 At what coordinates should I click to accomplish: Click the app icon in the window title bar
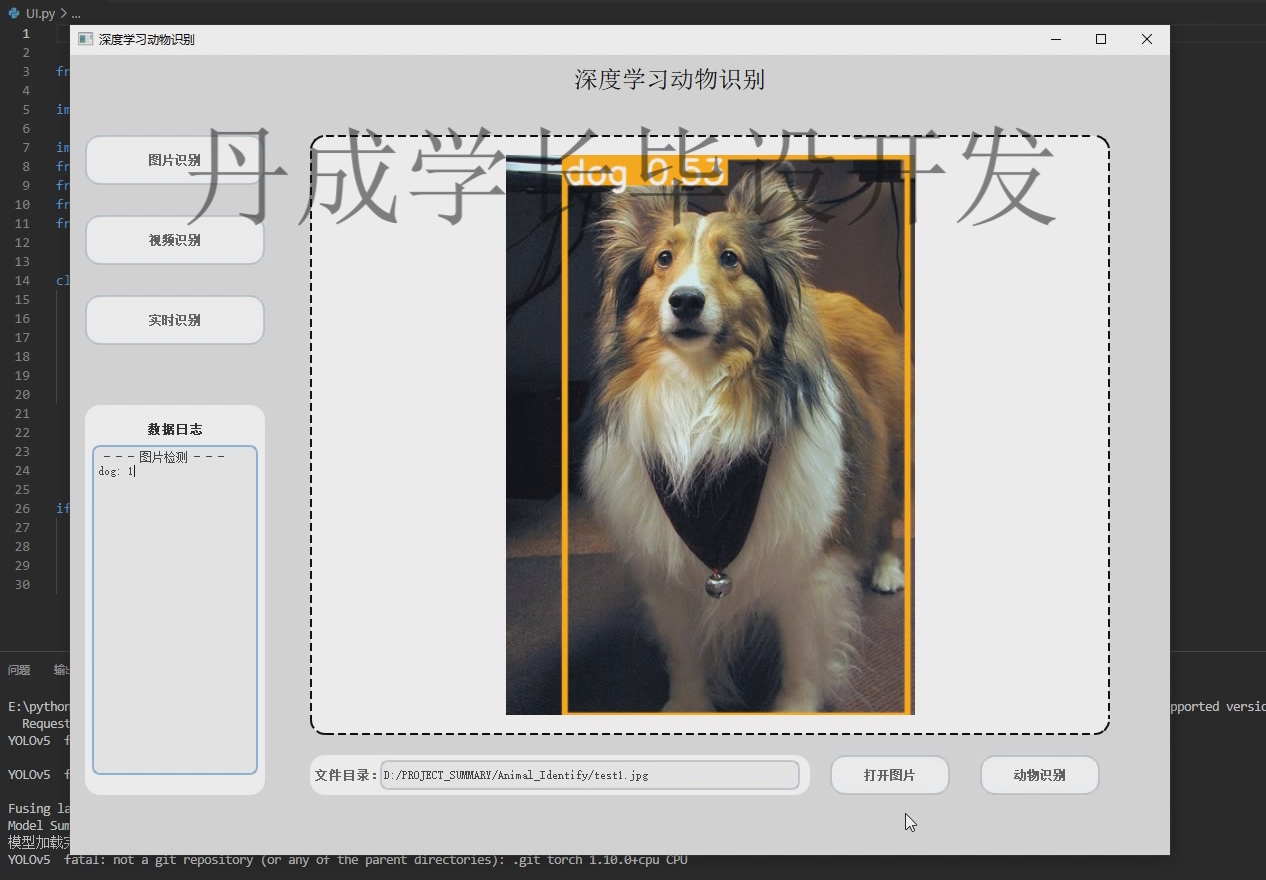(85, 38)
